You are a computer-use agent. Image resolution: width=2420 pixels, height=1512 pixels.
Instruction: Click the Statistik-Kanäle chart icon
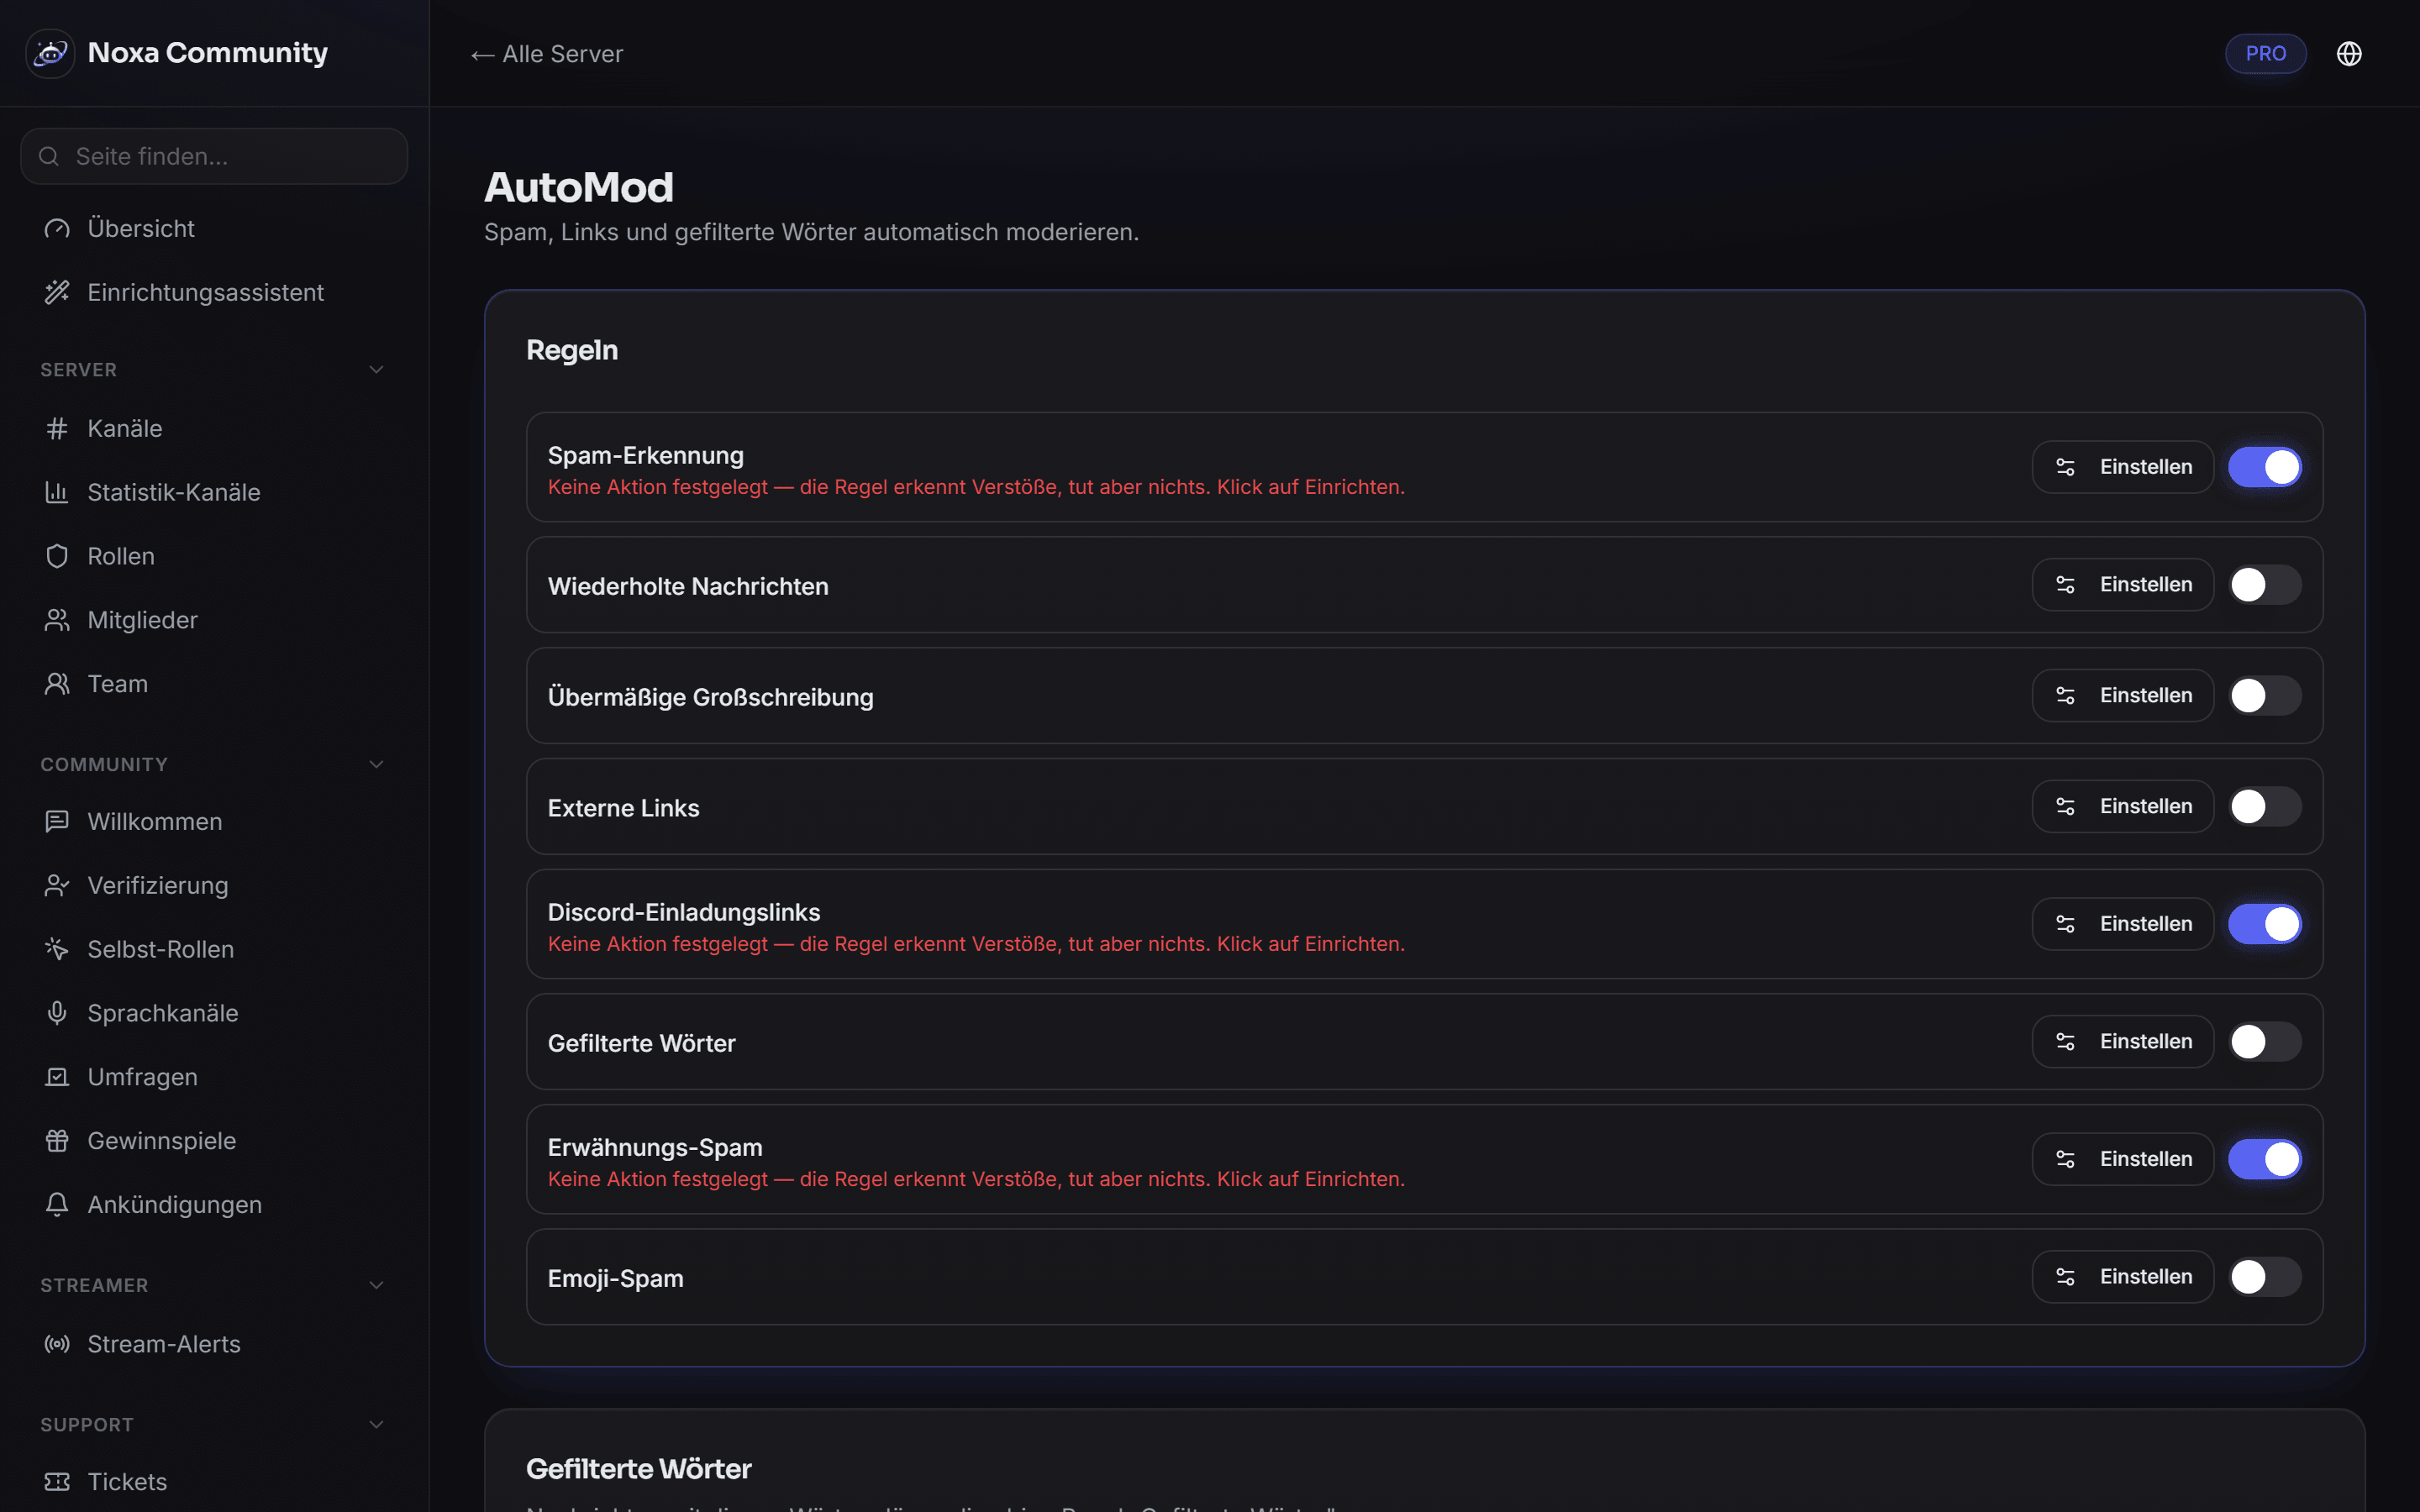click(57, 493)
